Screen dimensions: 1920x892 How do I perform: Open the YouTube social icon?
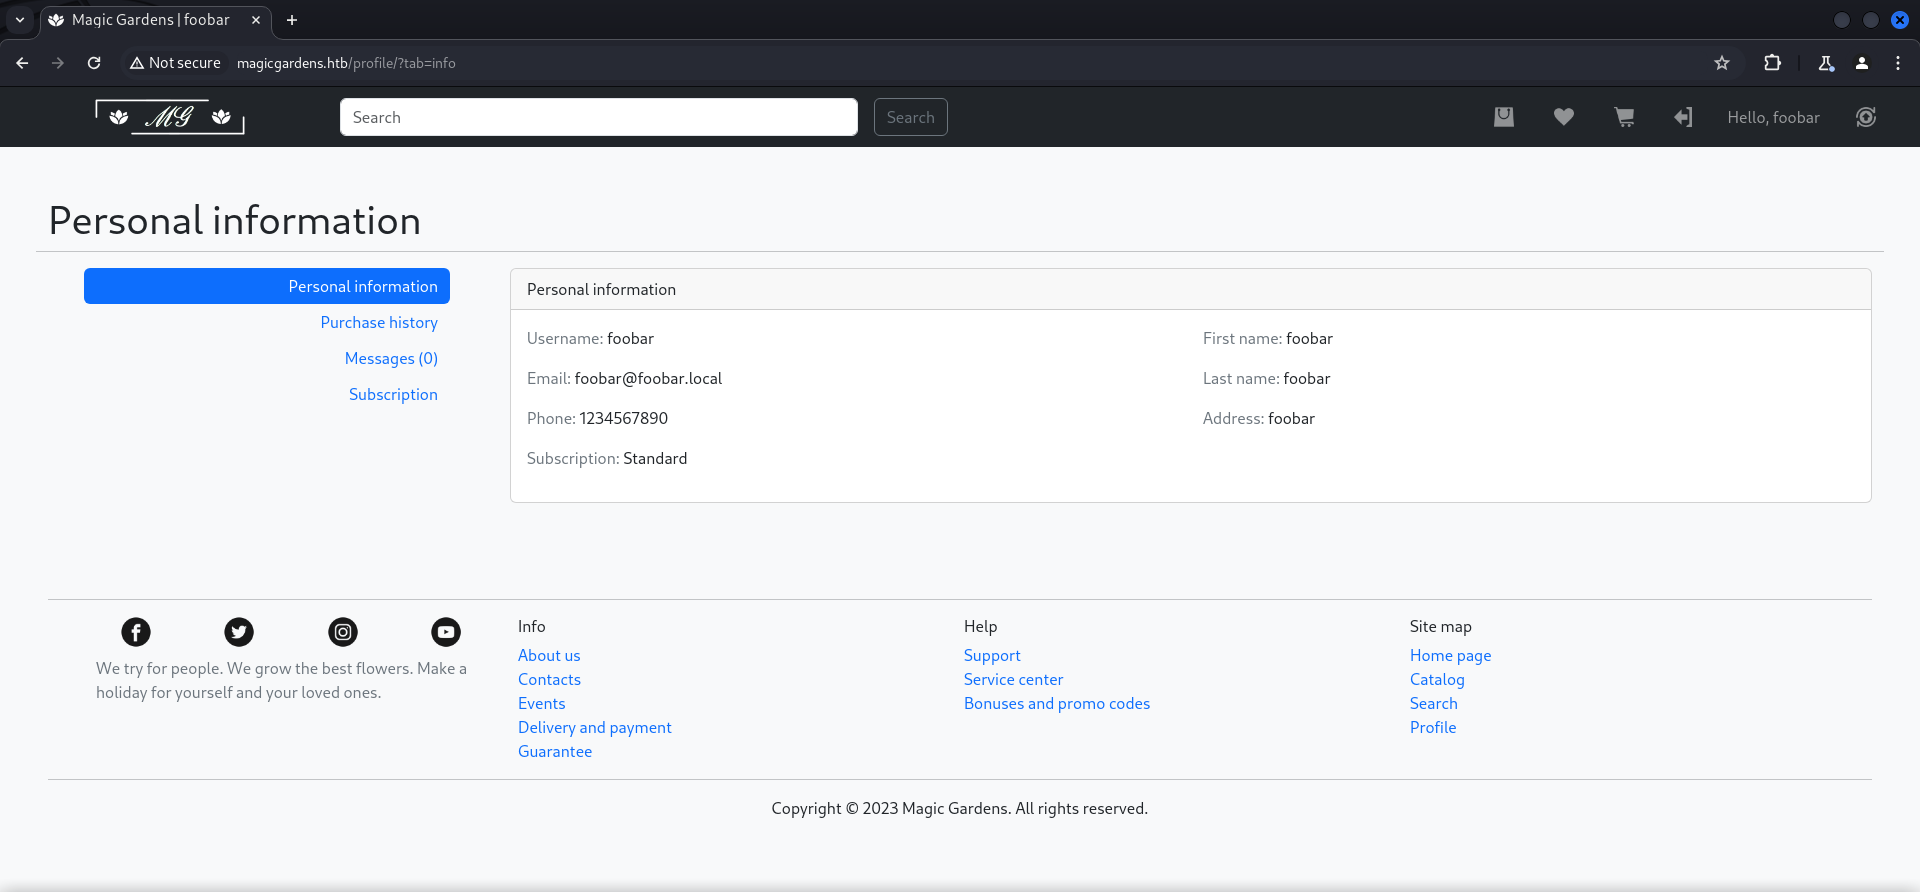click(x=446, y=632)
